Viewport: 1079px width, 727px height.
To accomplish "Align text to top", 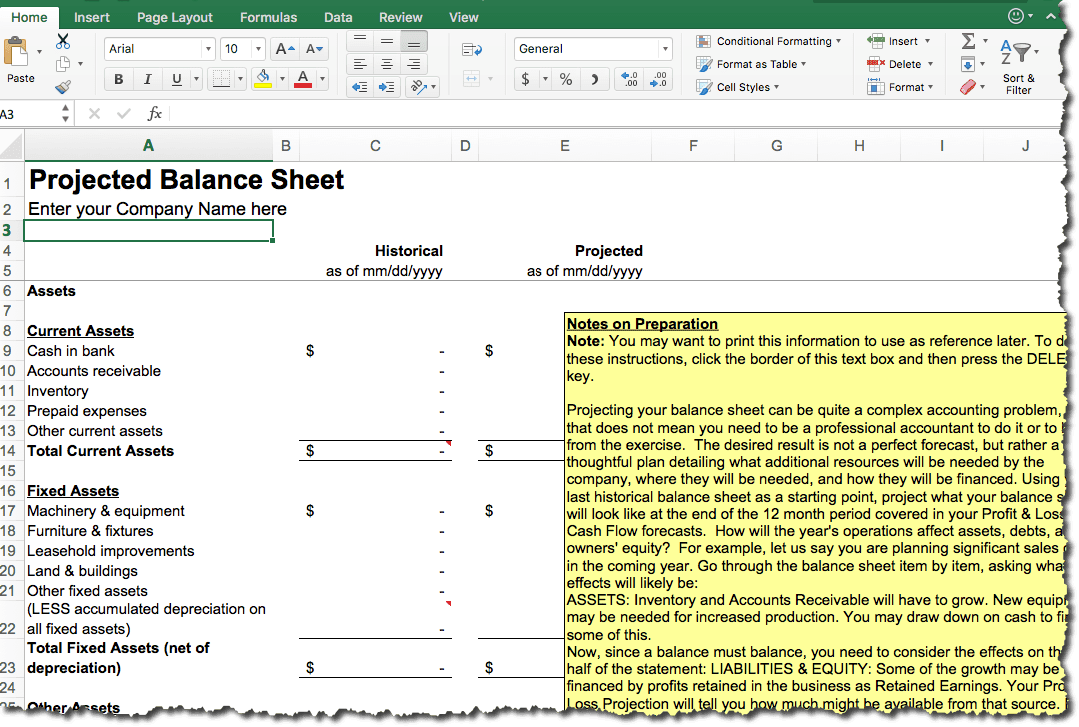I will tap(360, 41).
